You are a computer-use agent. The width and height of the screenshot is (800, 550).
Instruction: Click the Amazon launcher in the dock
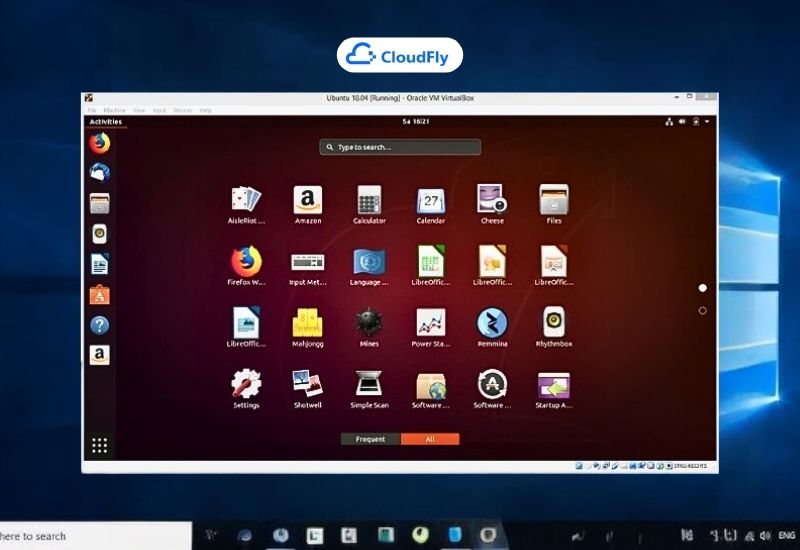tap(99, 355)
